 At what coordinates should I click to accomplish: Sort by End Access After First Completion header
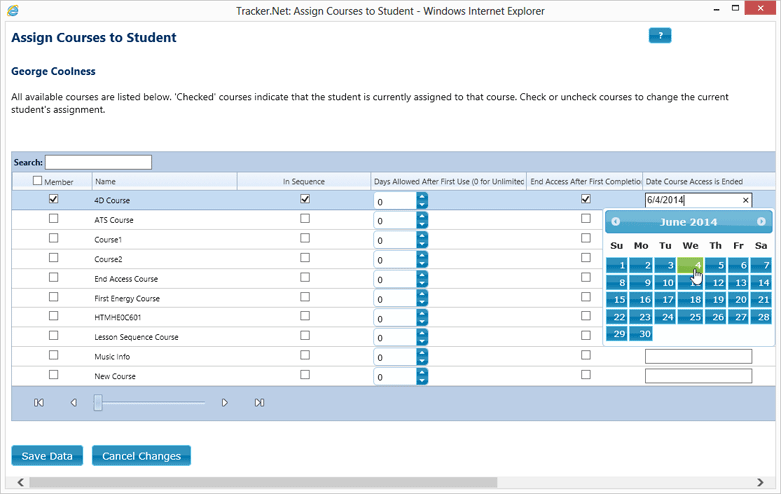[585, 181]
